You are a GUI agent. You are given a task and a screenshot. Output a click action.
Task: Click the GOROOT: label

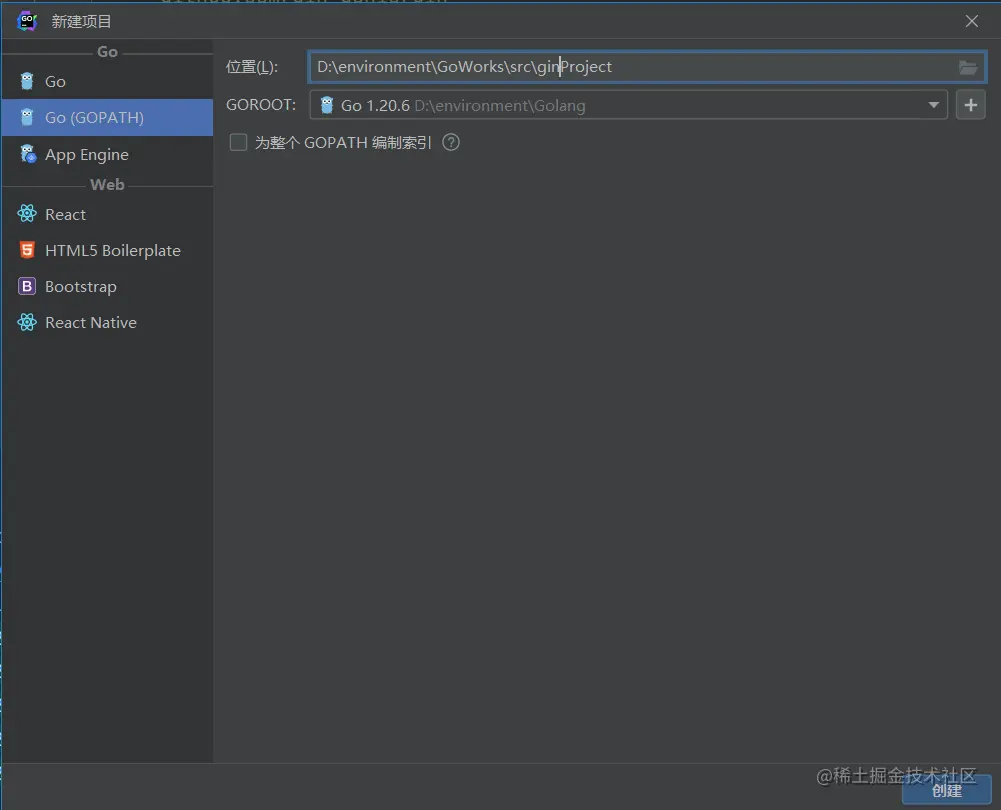click(x=261, y=105)
